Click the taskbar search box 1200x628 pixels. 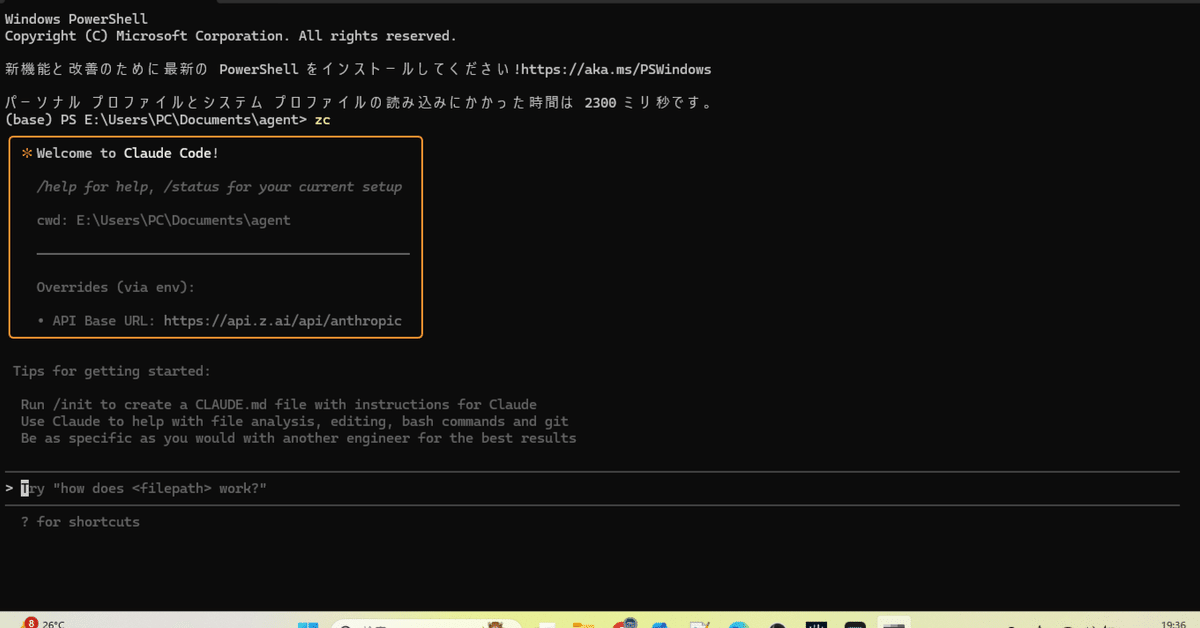[x=425, y=622]
